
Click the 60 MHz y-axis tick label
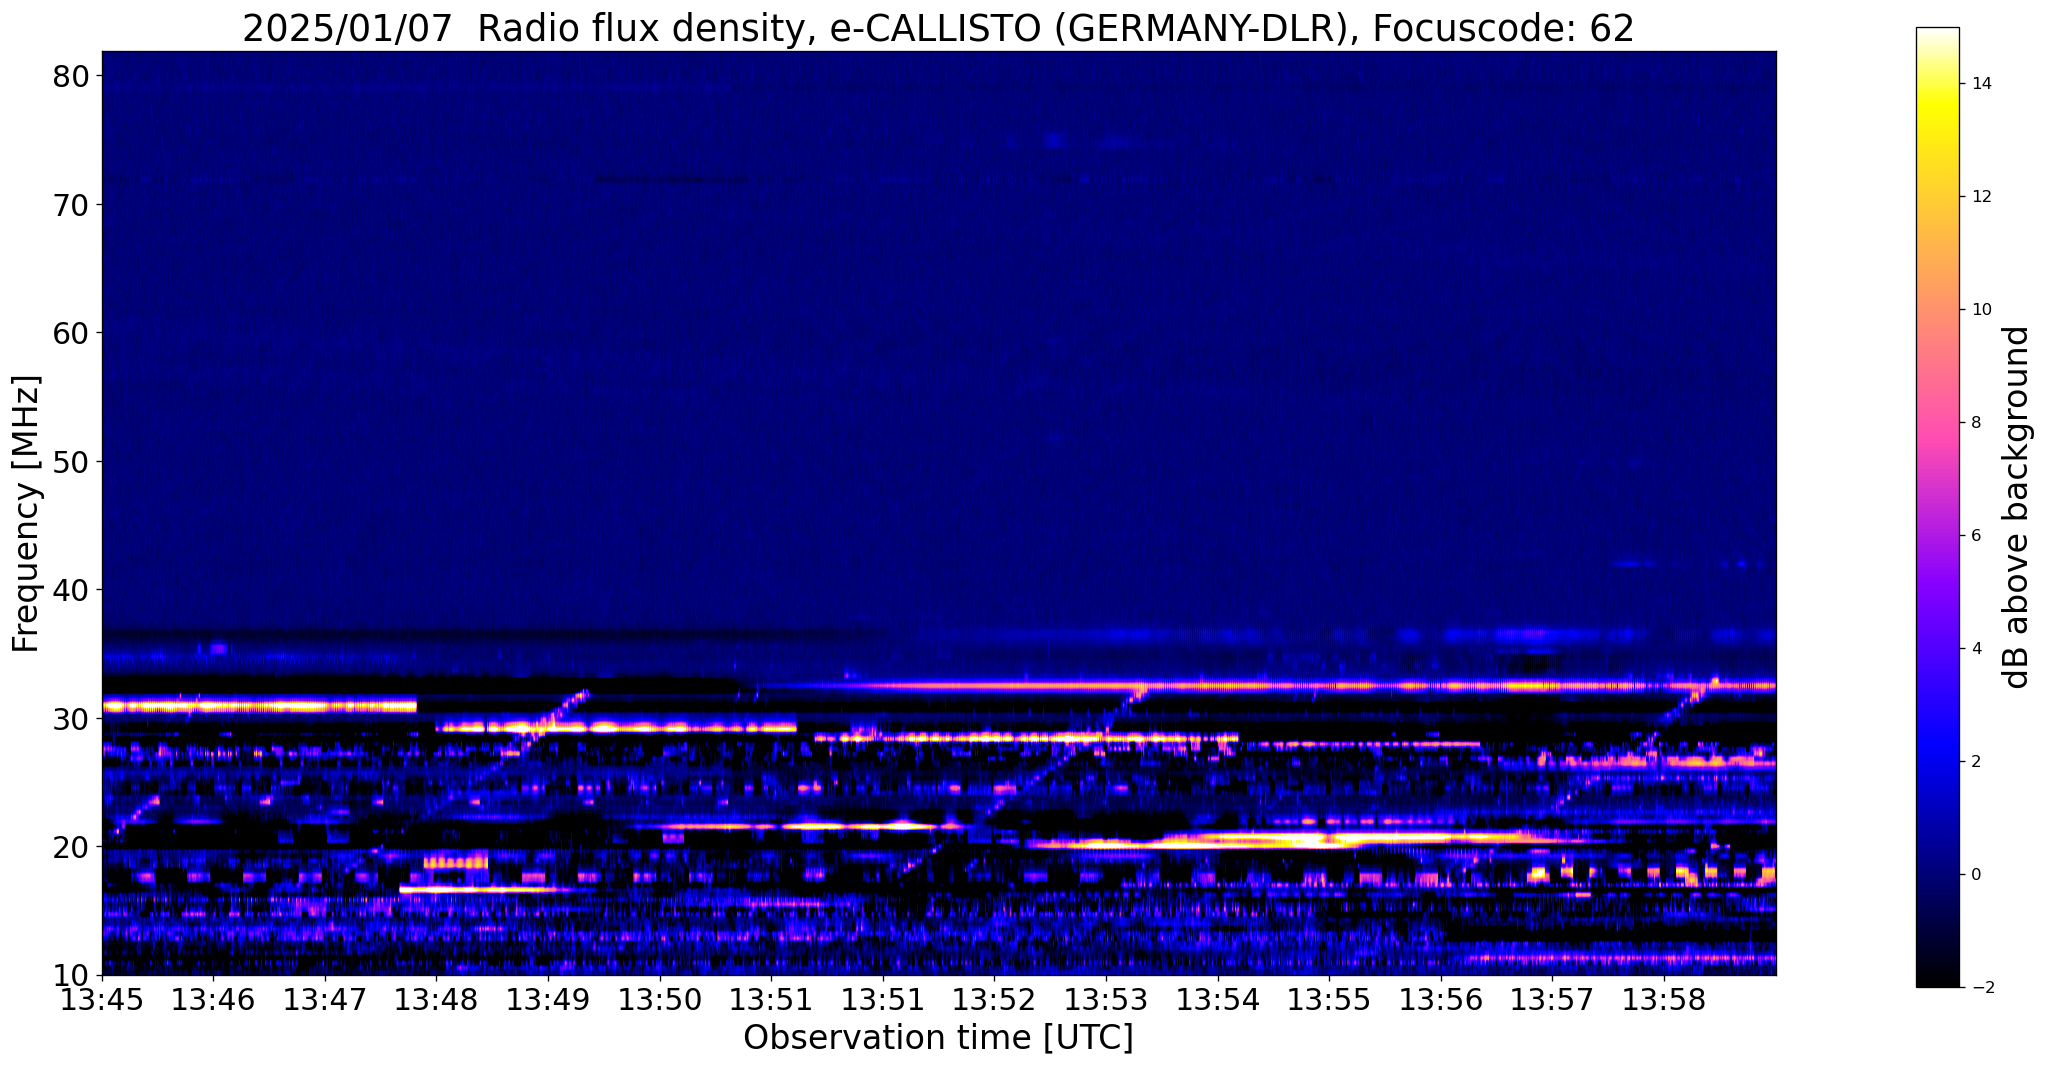[70, 333]
